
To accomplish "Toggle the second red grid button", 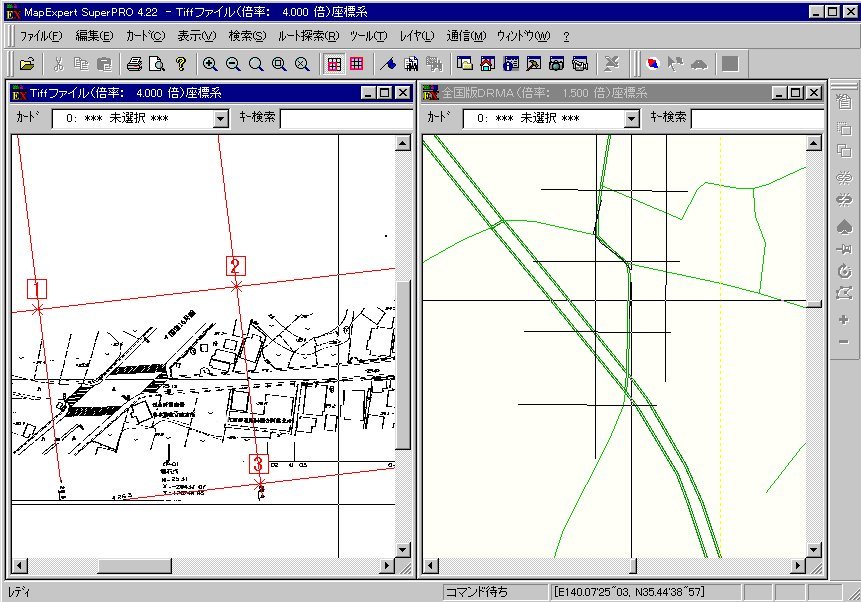I will click(356, 64).
